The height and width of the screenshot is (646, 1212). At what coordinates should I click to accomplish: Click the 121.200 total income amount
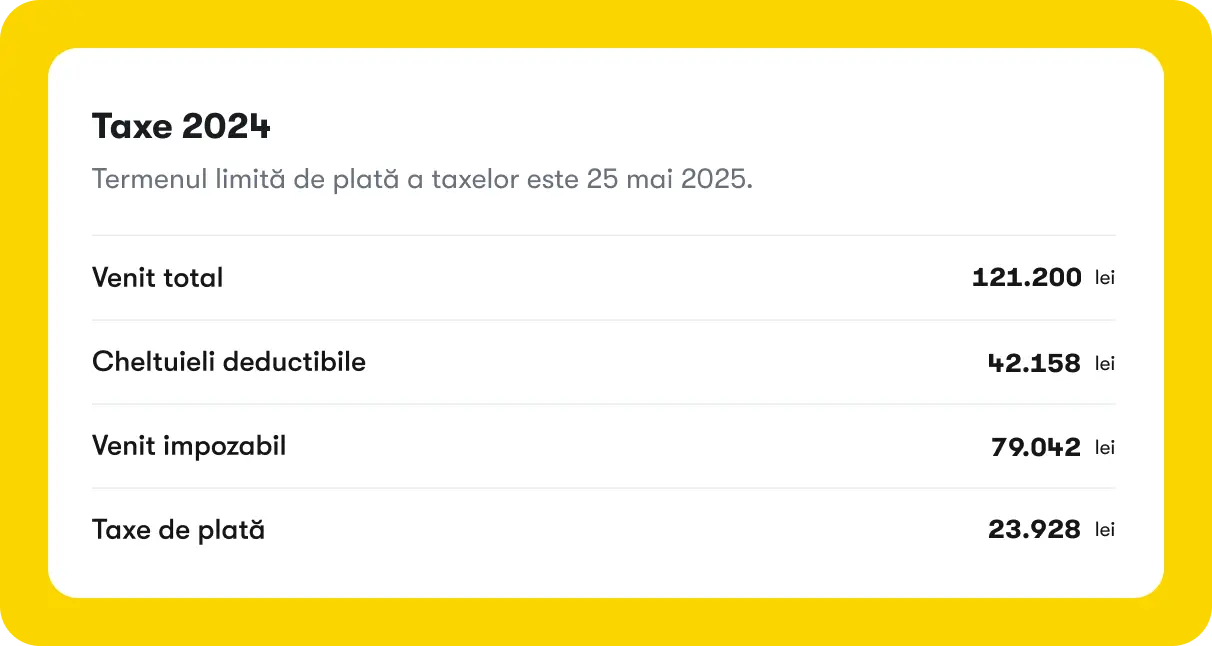[1027, 277]
